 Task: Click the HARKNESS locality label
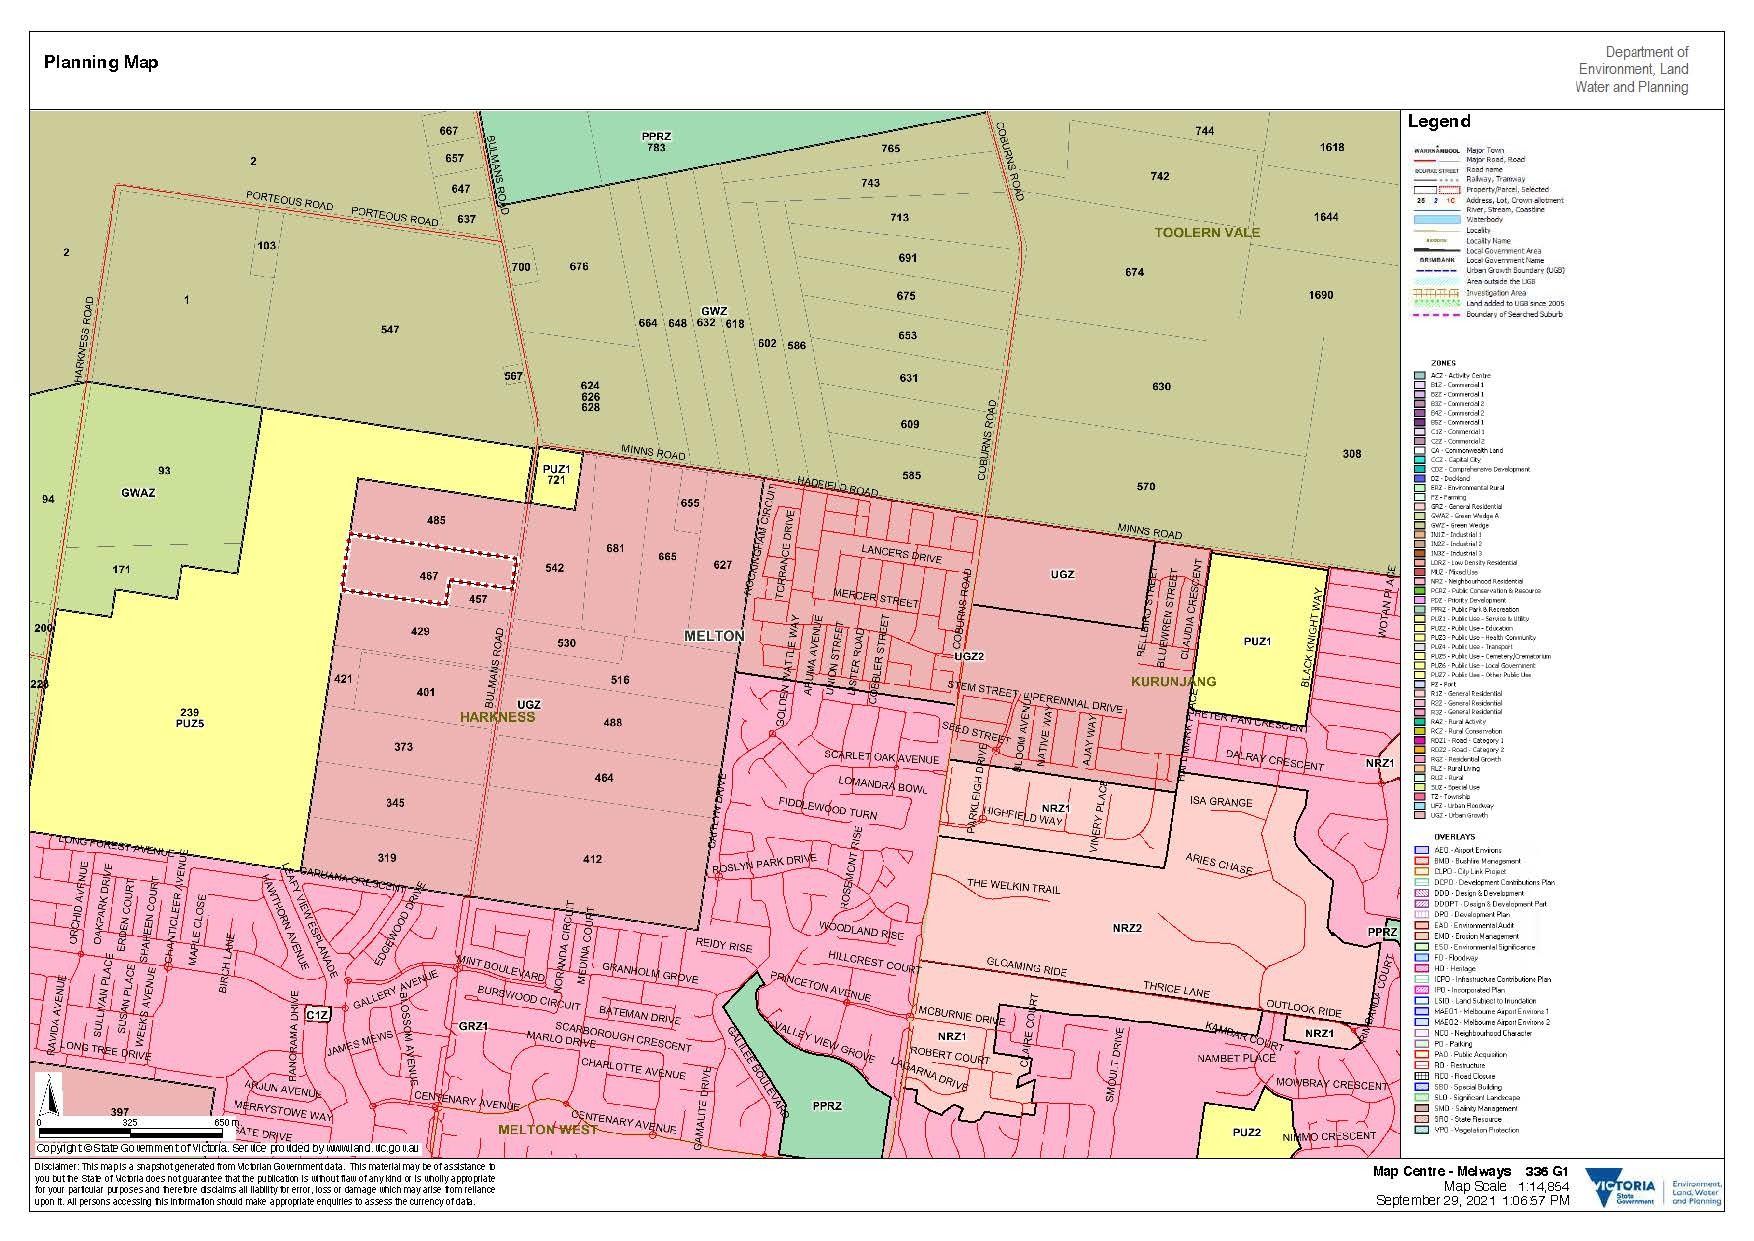(x=497, y=717)
